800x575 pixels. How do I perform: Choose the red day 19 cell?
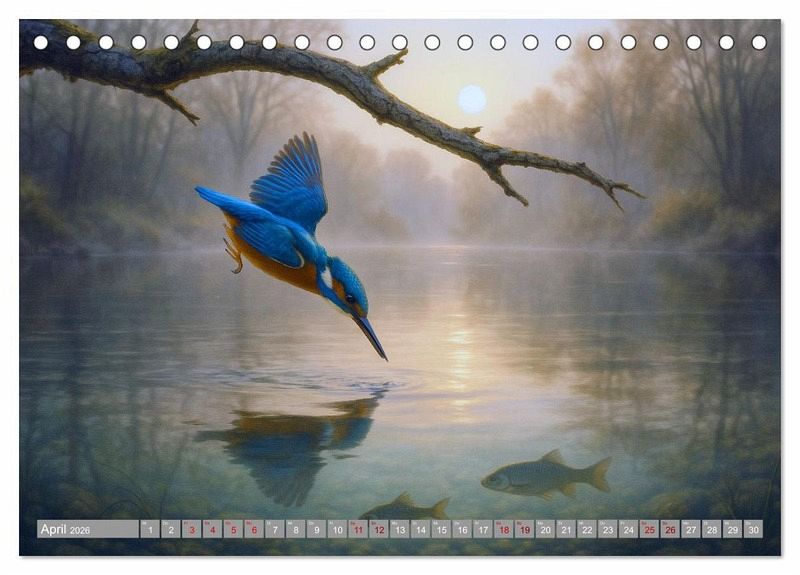[525, 529]
